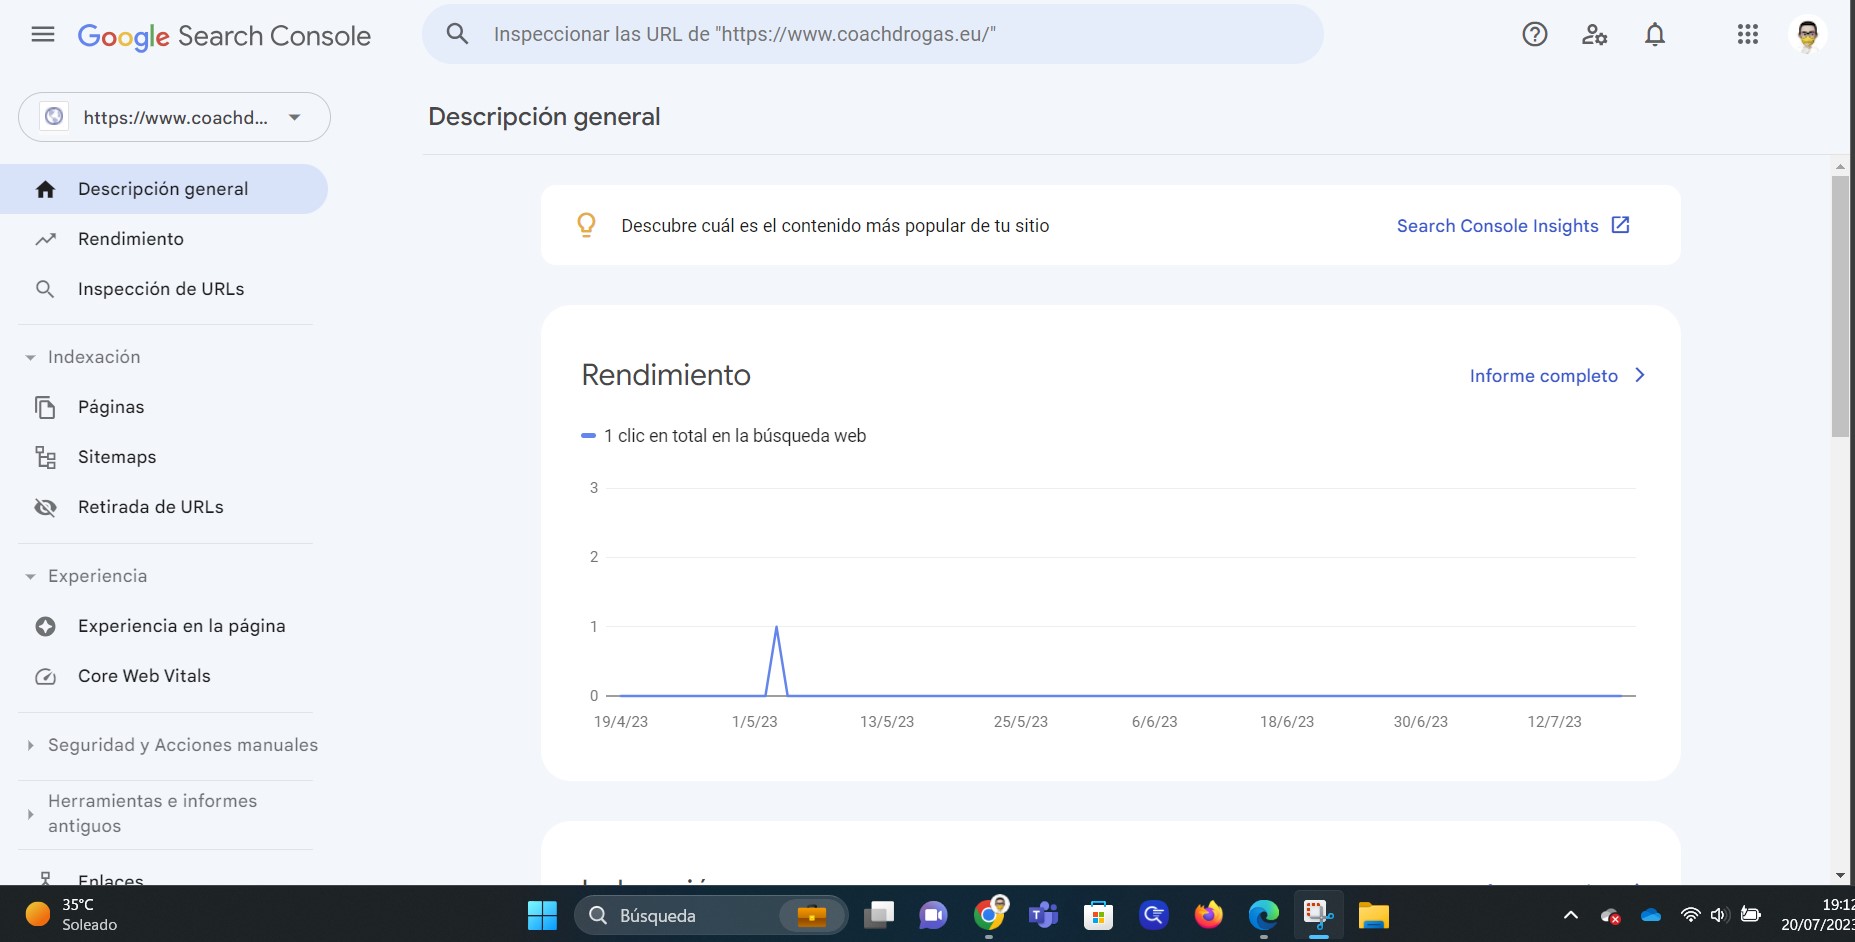Open the notifications bell
Image resolution: width=1855 pixels, height=942 pixels.
coord(1655,35)
